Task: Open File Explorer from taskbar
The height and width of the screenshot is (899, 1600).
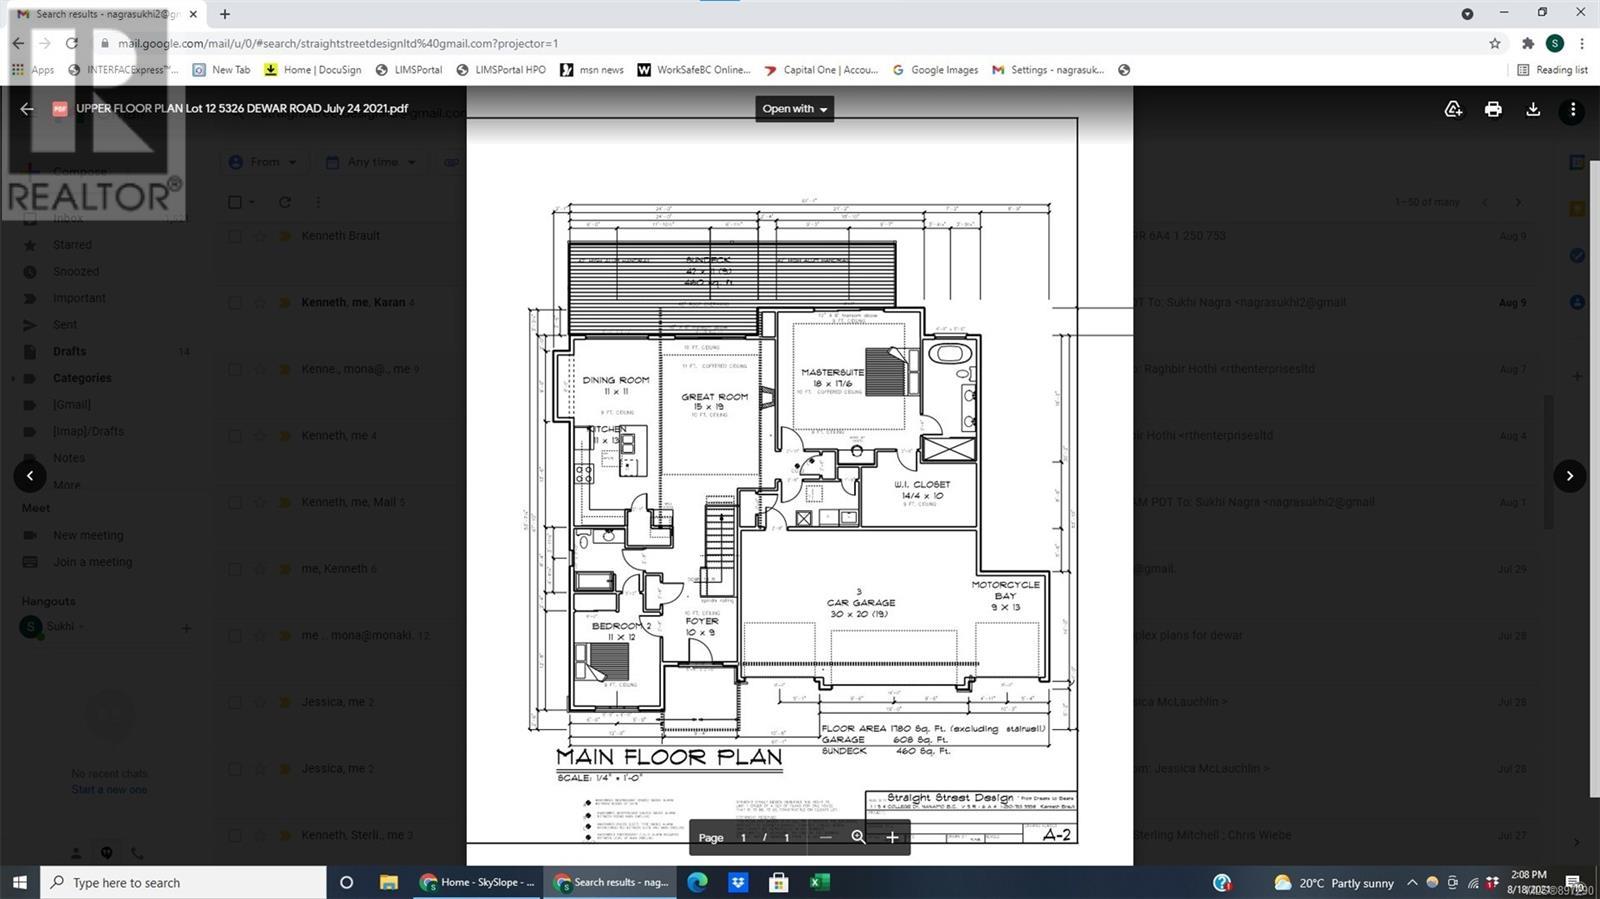Action: (x=388, y=882)
